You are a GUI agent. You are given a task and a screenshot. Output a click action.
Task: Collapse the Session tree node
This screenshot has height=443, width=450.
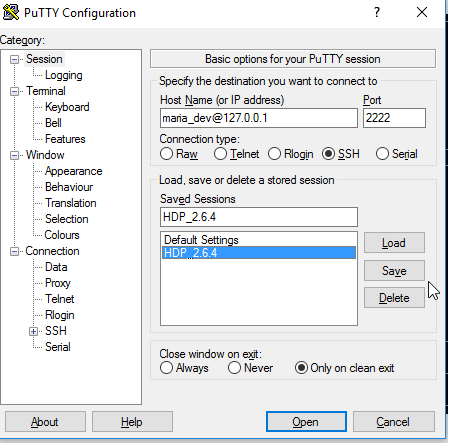click(14, 60)
